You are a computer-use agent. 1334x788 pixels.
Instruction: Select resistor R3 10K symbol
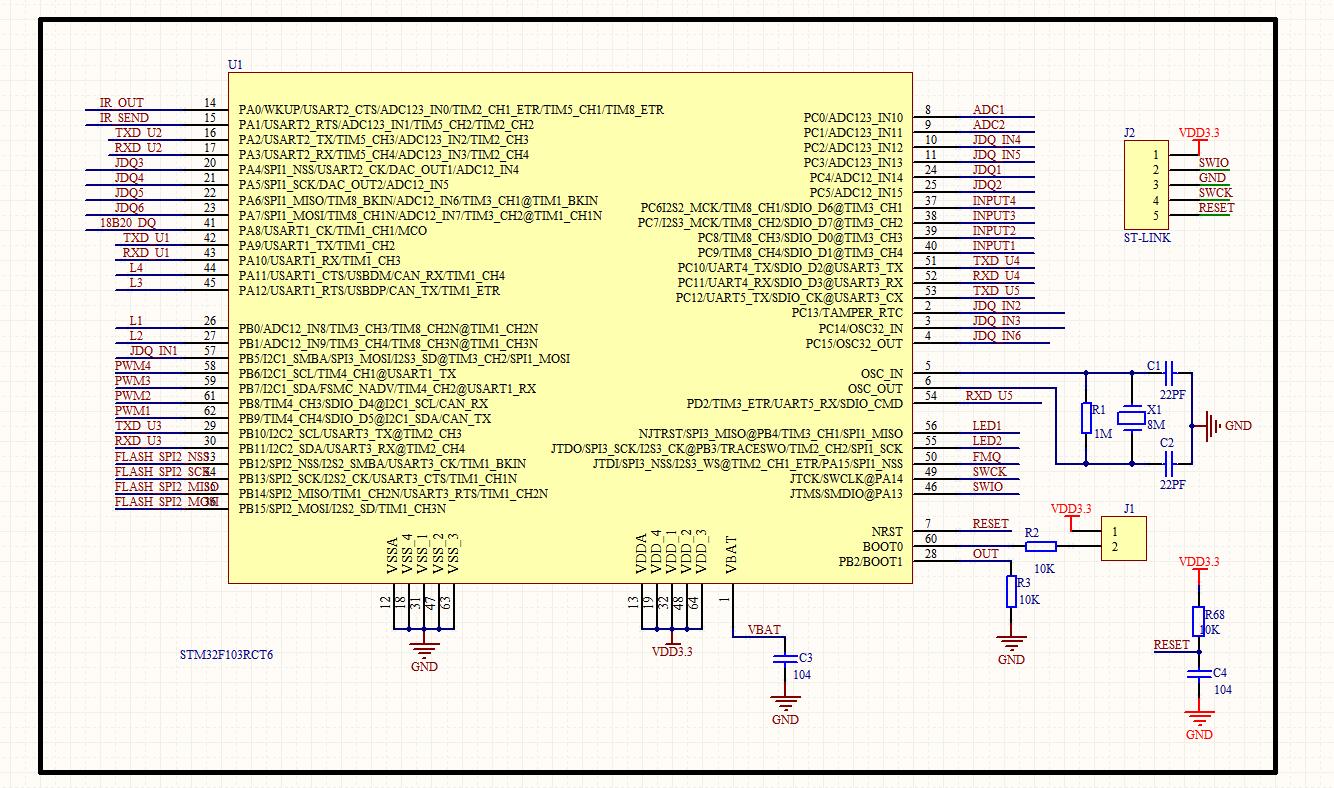[x=1011, y=592]
